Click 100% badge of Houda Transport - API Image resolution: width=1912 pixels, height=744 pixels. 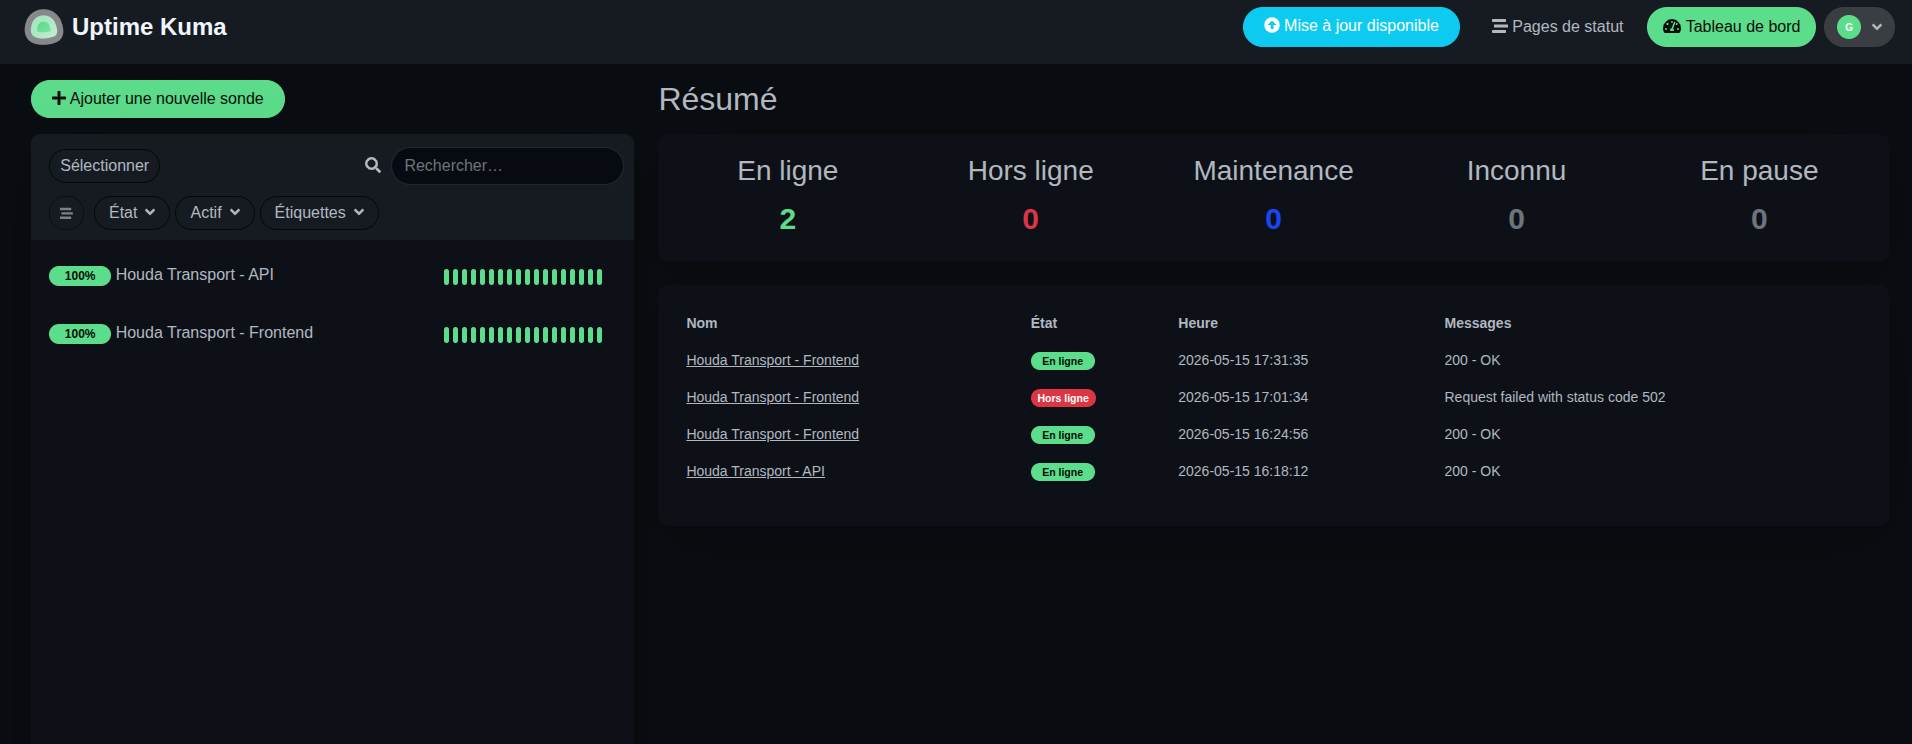80,276
